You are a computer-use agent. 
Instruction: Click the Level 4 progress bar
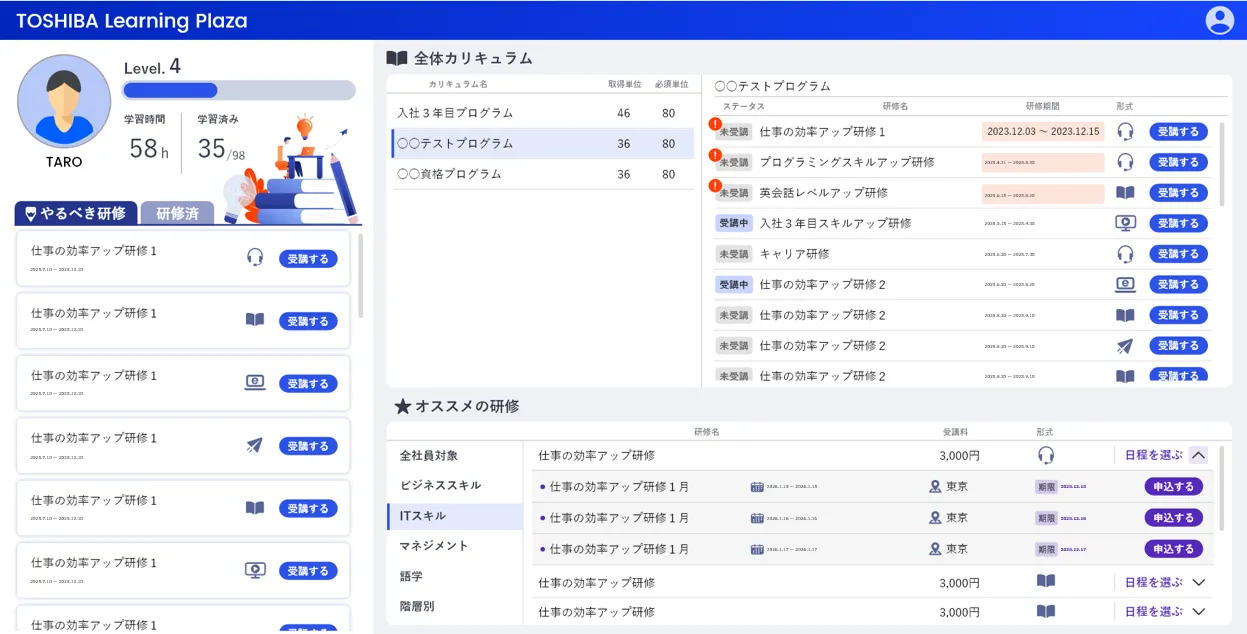click(239, 90)
